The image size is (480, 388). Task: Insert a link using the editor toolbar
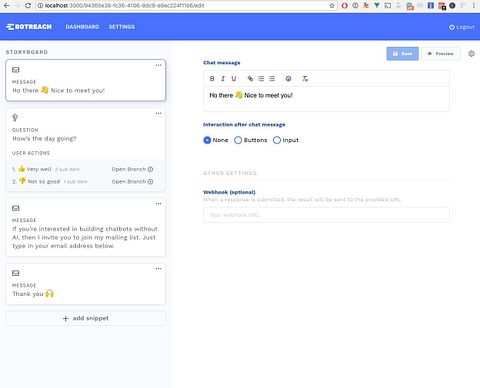pyautogui.click(x=250, y=79)
